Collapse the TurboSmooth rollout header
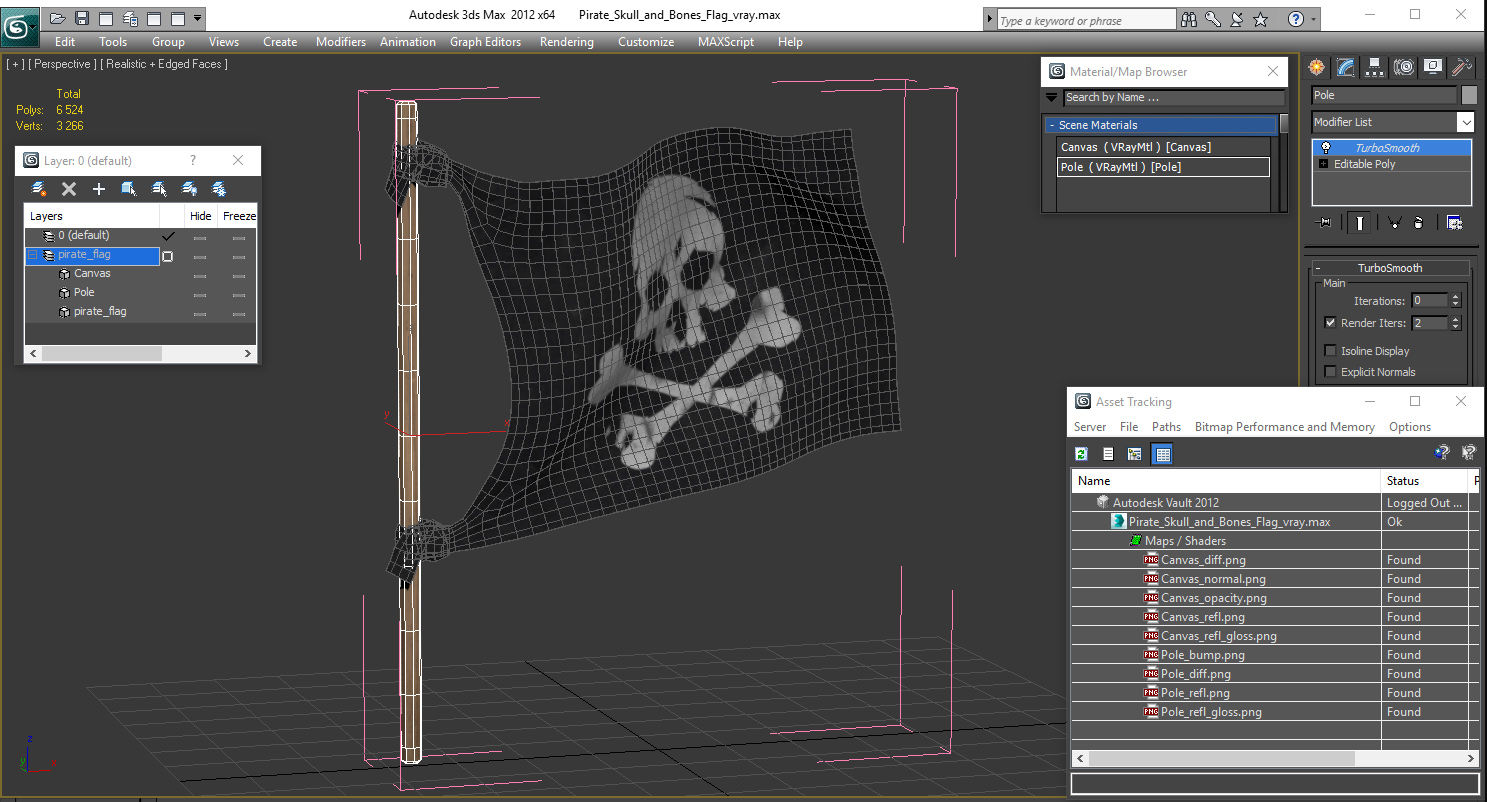The image size is (1487, 802). pos(1390,268)
